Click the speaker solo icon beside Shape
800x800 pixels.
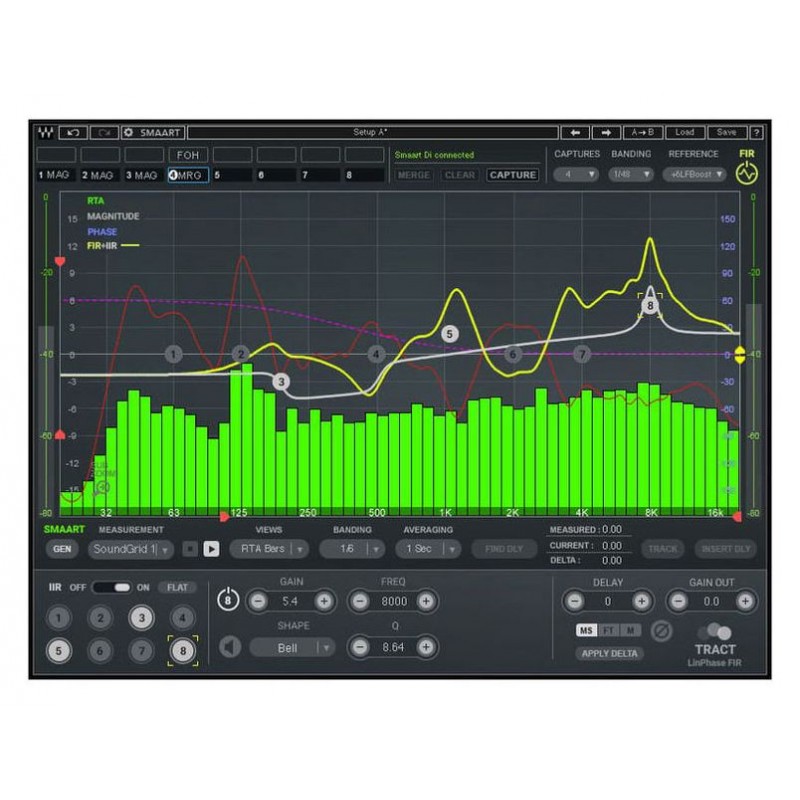click(x=230, y=647)
